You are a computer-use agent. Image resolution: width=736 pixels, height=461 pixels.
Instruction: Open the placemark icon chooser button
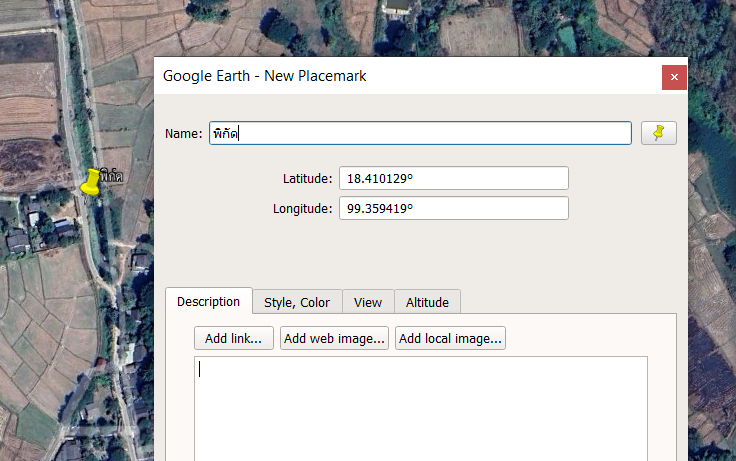coord(658,133)
